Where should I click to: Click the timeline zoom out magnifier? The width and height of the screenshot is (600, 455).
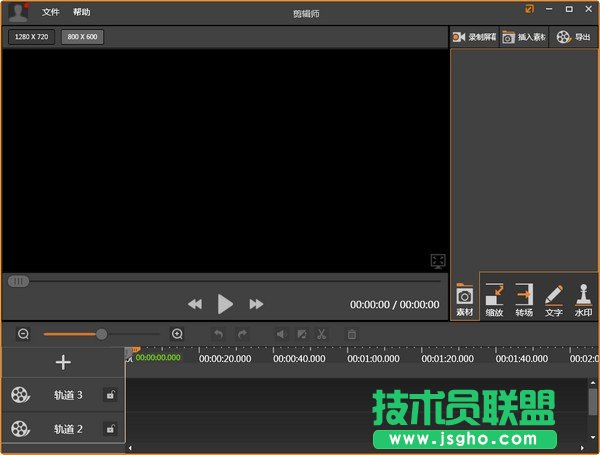[23, 334]
